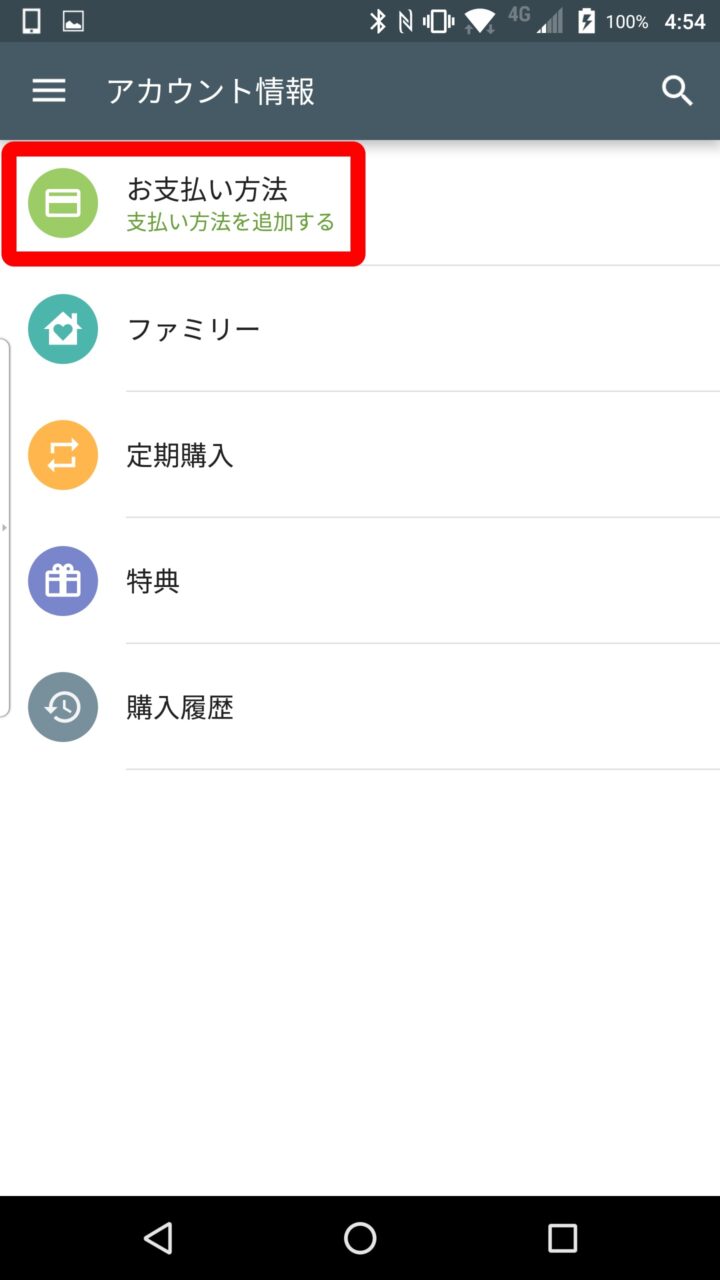Tap the 支払い方法を追加する link
This screenshot has height=1280, width=720.
(x=230, y=222)
